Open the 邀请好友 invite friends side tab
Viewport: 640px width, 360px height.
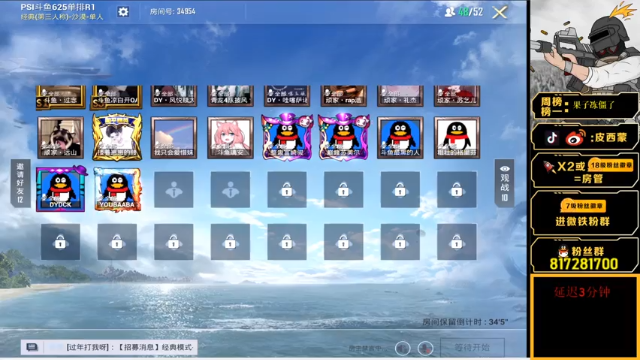pyautogui.click(x=20, y=183)
